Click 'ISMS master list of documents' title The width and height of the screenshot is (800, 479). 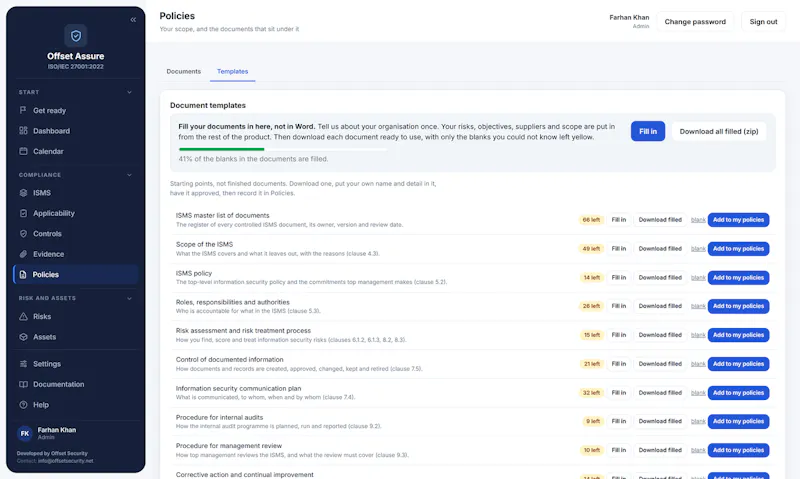(222, 215)
